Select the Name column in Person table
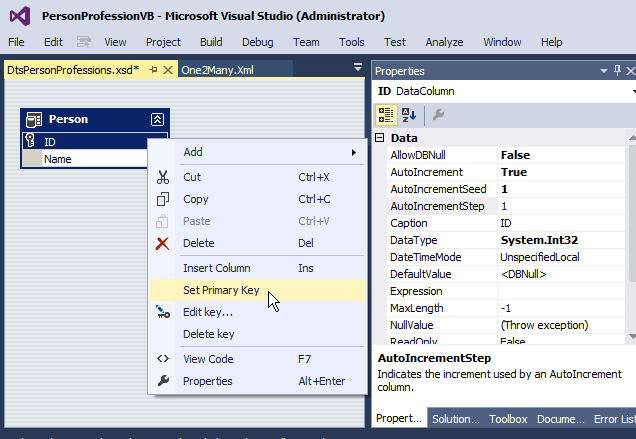The width and height of the screenshot is (636, 439). pos(84,159)
